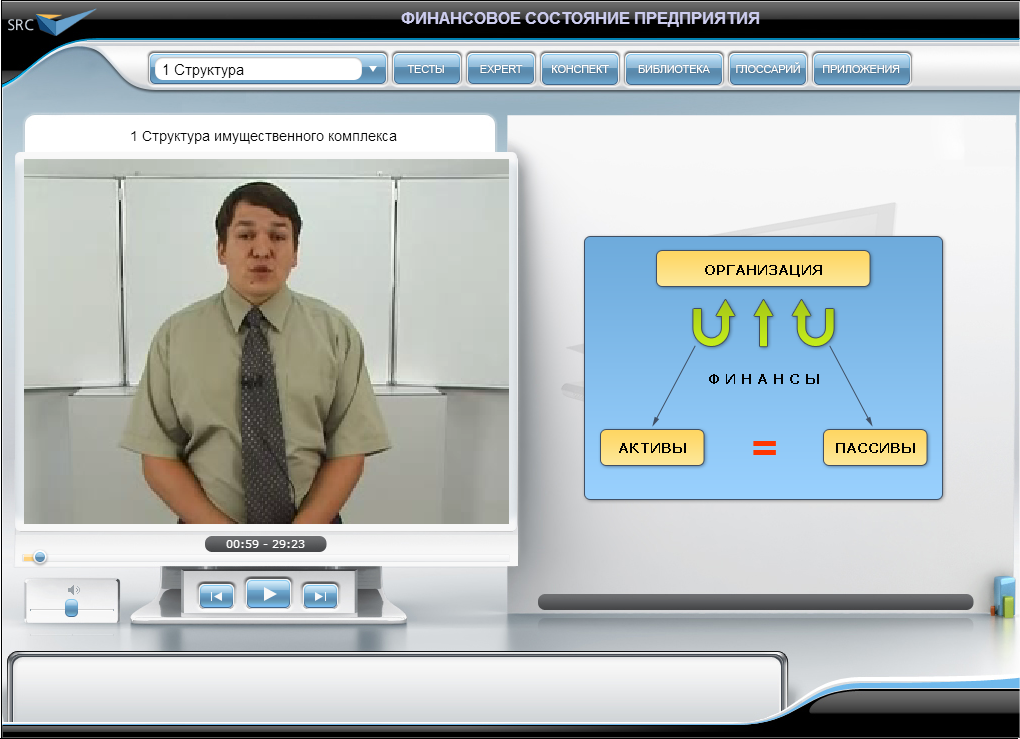The image size is (1020, 739).
Task: Open the books icon at right edge
Action: point(1004,597)
